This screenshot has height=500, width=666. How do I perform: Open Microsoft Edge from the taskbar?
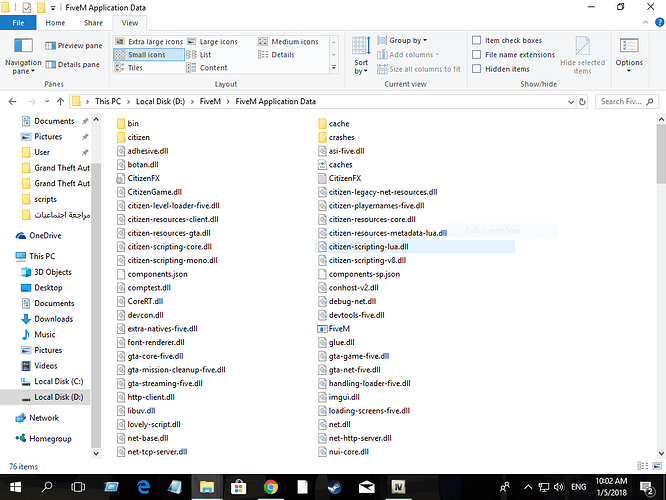(144, 487)
